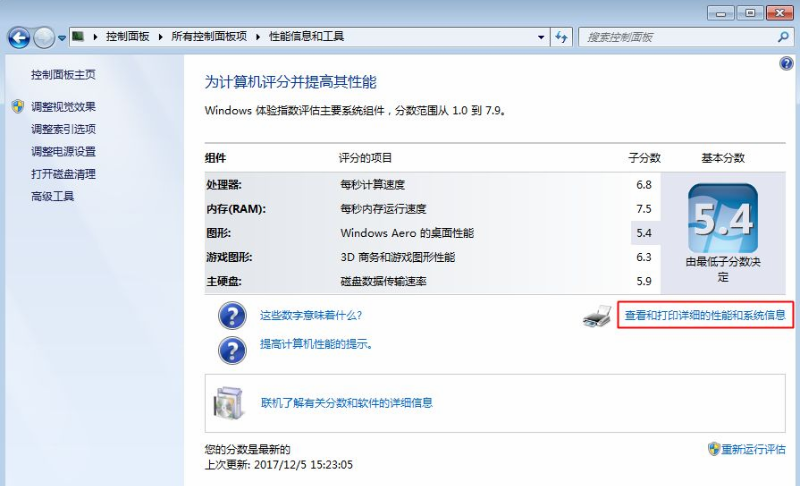Viewport: 800px width, 486px height.
Task: Click the magnifier icon in search box
Action: coord(783,37)
